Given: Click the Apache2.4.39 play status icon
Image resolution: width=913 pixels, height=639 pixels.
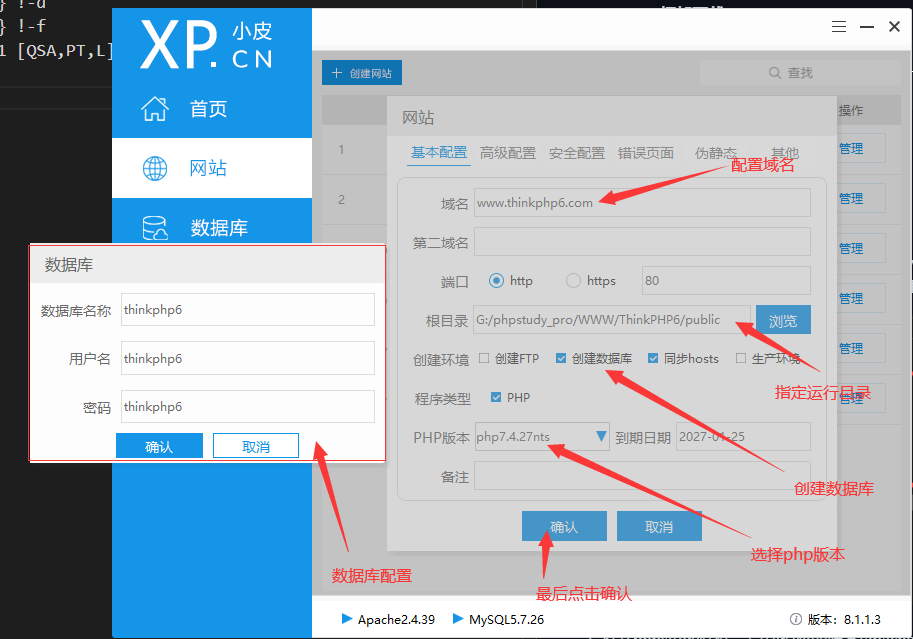Looking at the screenshot, I should [x=346, y=619].
